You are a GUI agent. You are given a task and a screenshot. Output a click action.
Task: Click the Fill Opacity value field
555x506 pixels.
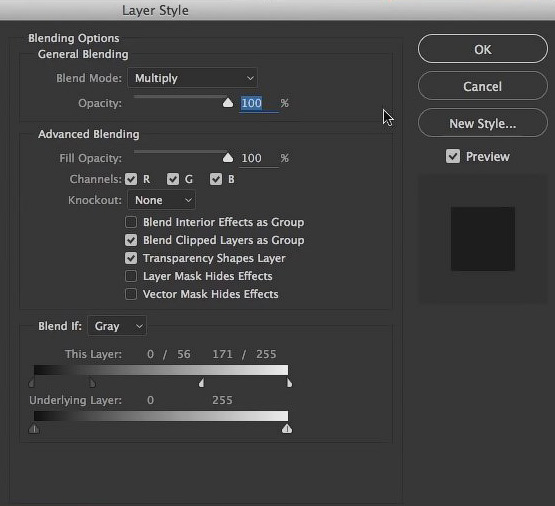pyautogui.click(x=259, y=158)
